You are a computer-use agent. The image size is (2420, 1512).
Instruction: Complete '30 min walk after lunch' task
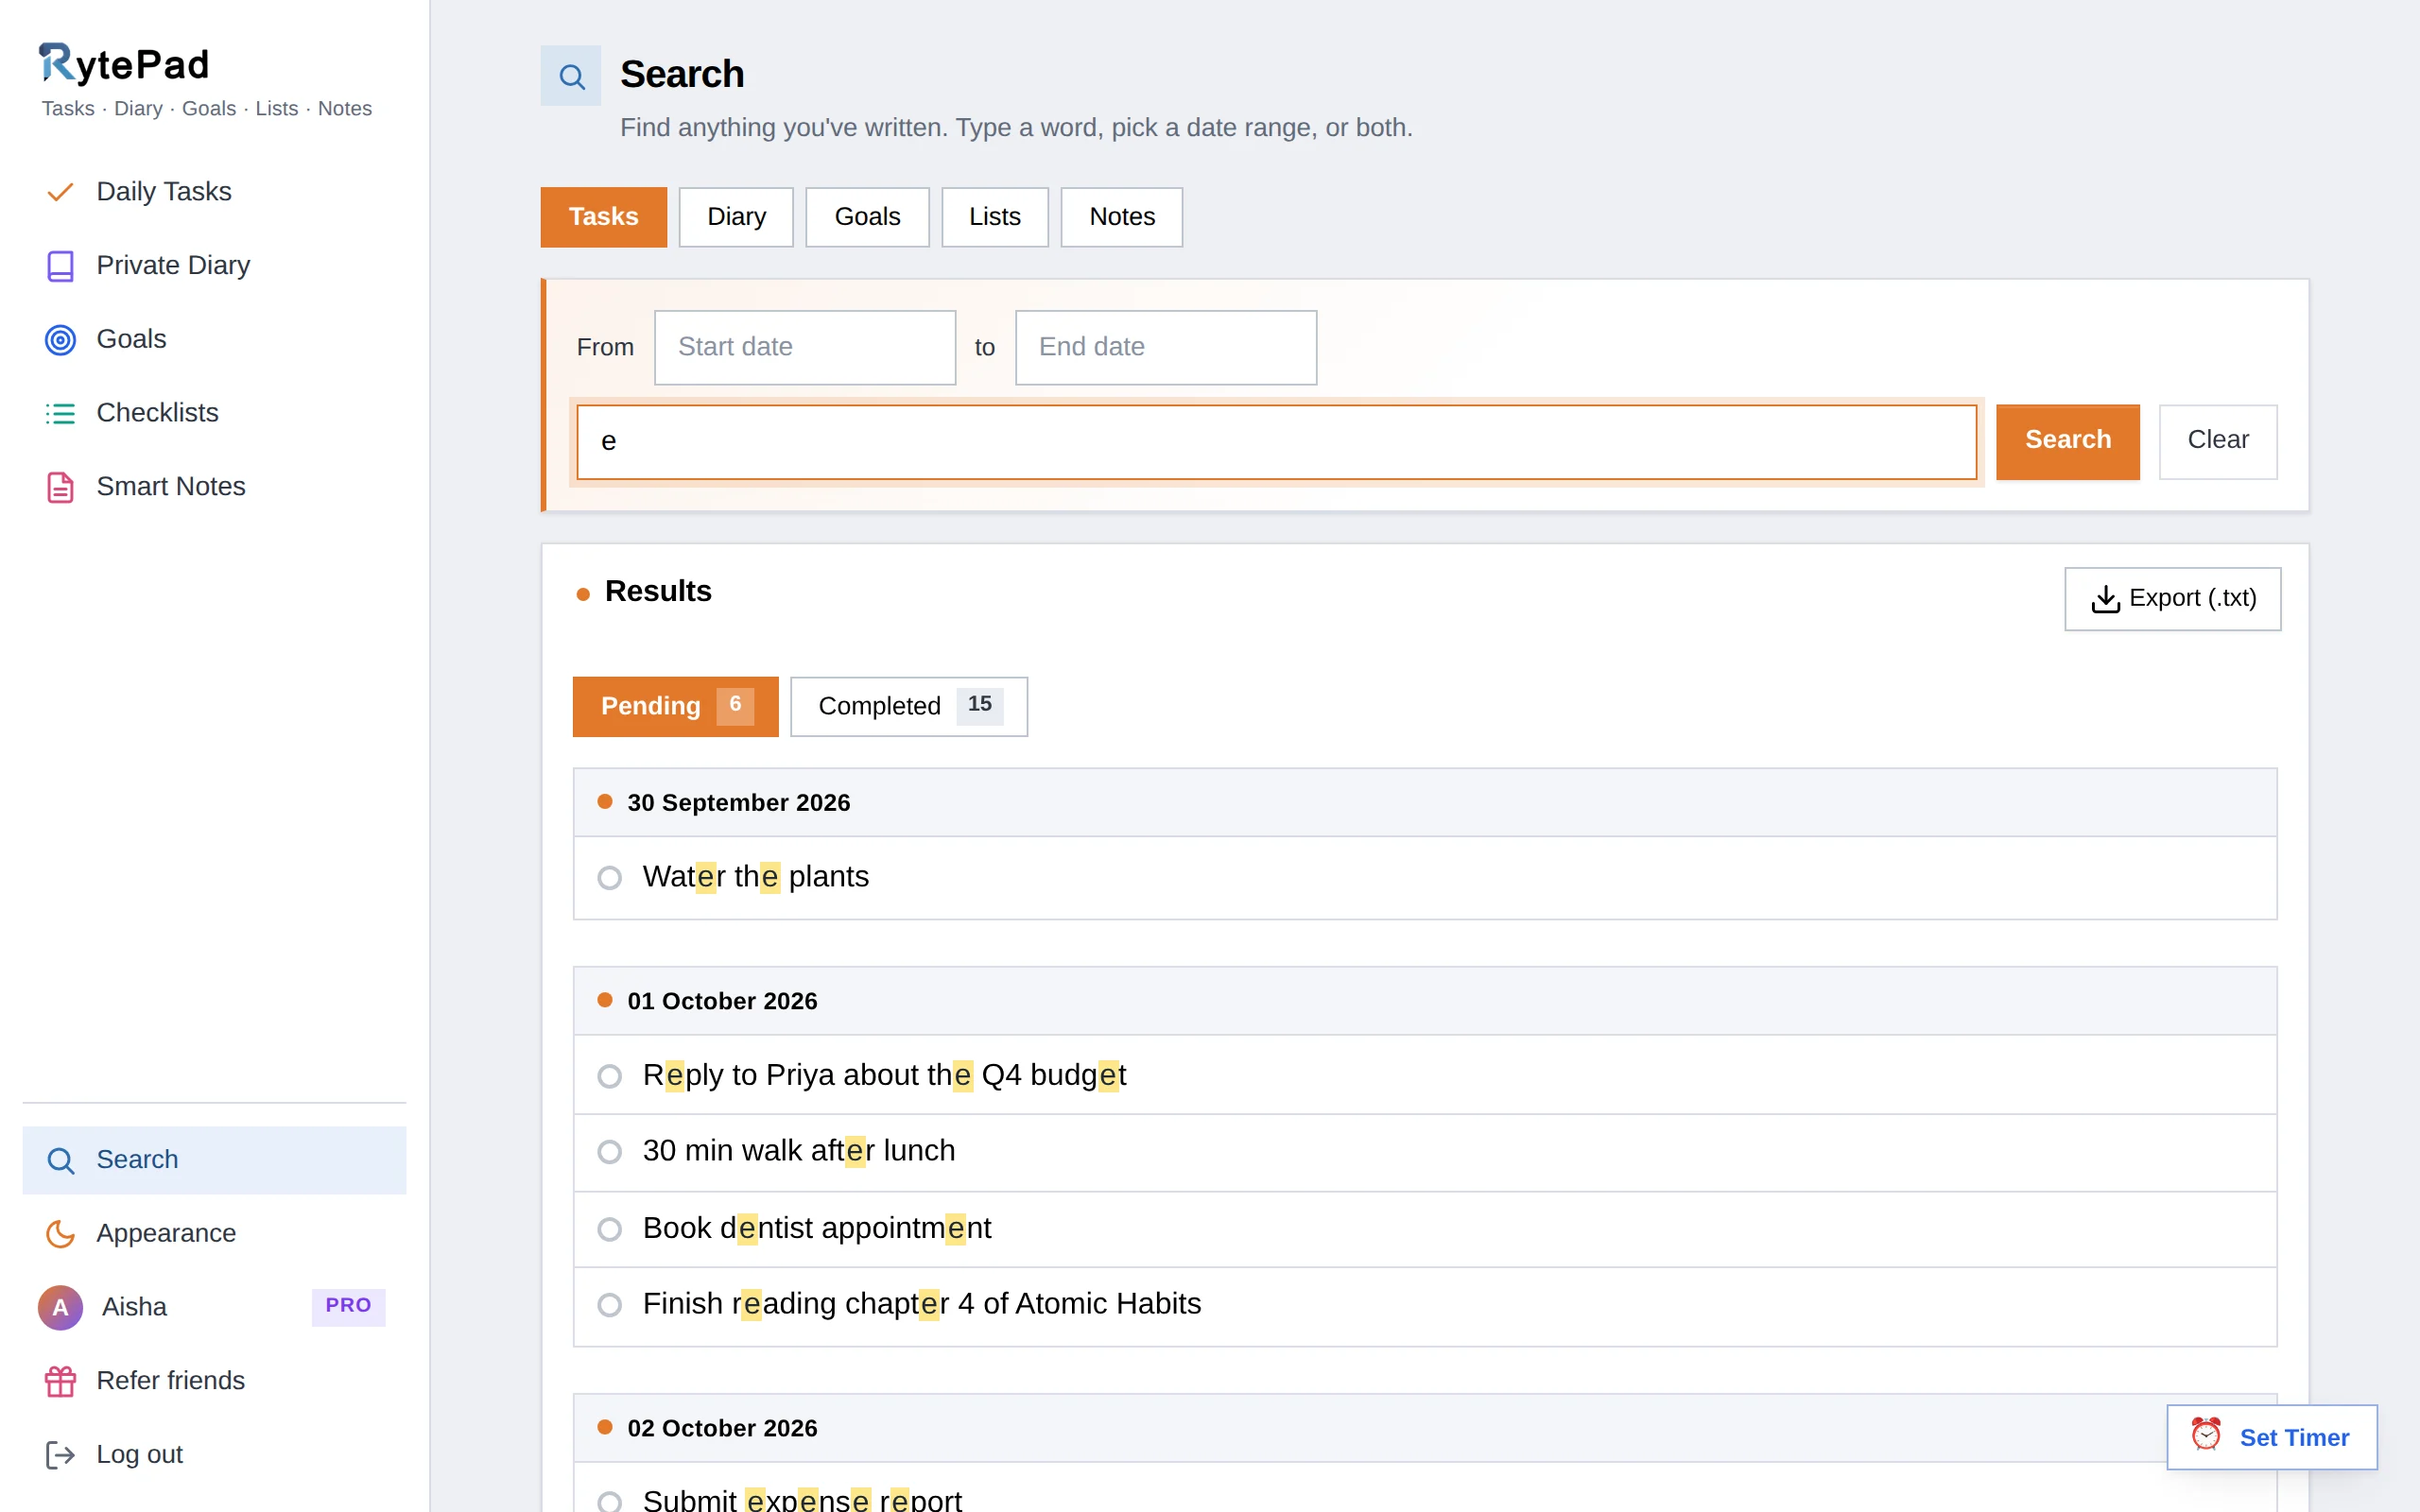click(609, 1152)
